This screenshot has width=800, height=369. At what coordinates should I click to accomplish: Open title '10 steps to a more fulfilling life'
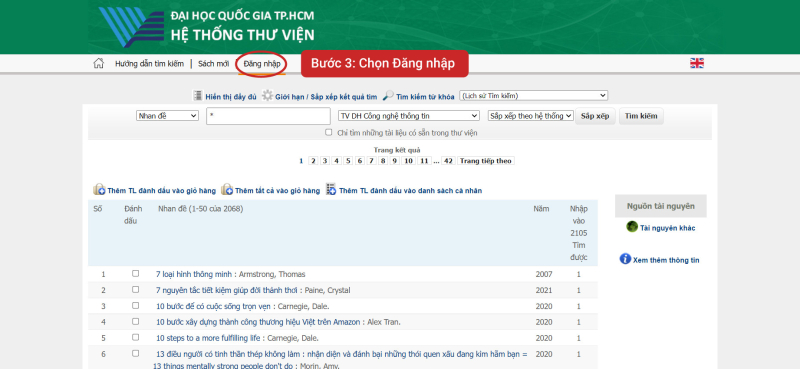(x=209, y=338)
